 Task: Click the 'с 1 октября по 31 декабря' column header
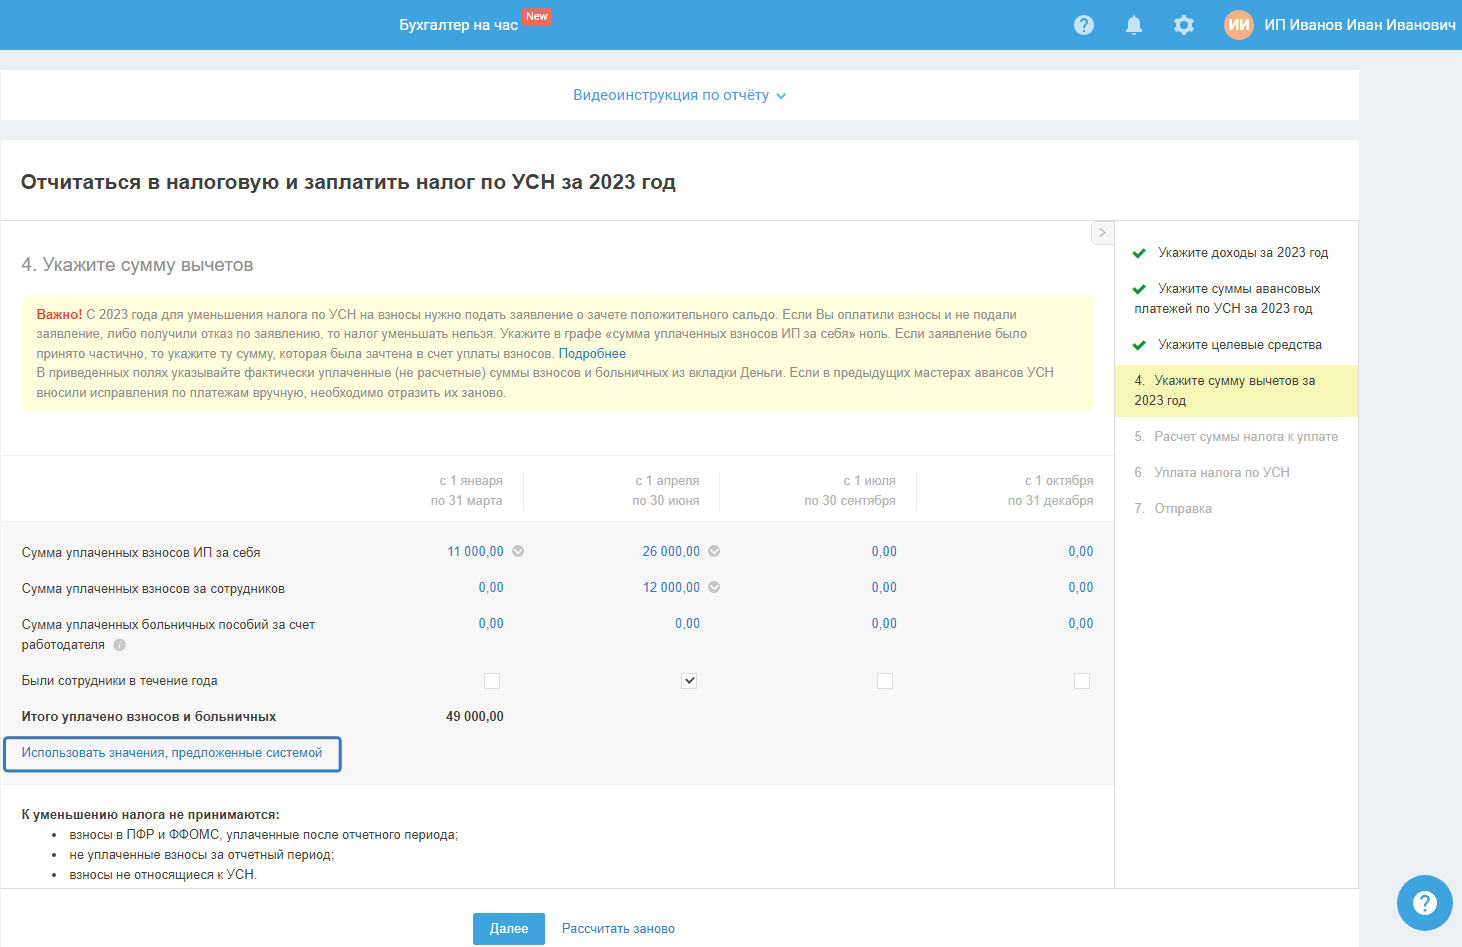(x=1051, y=491)
